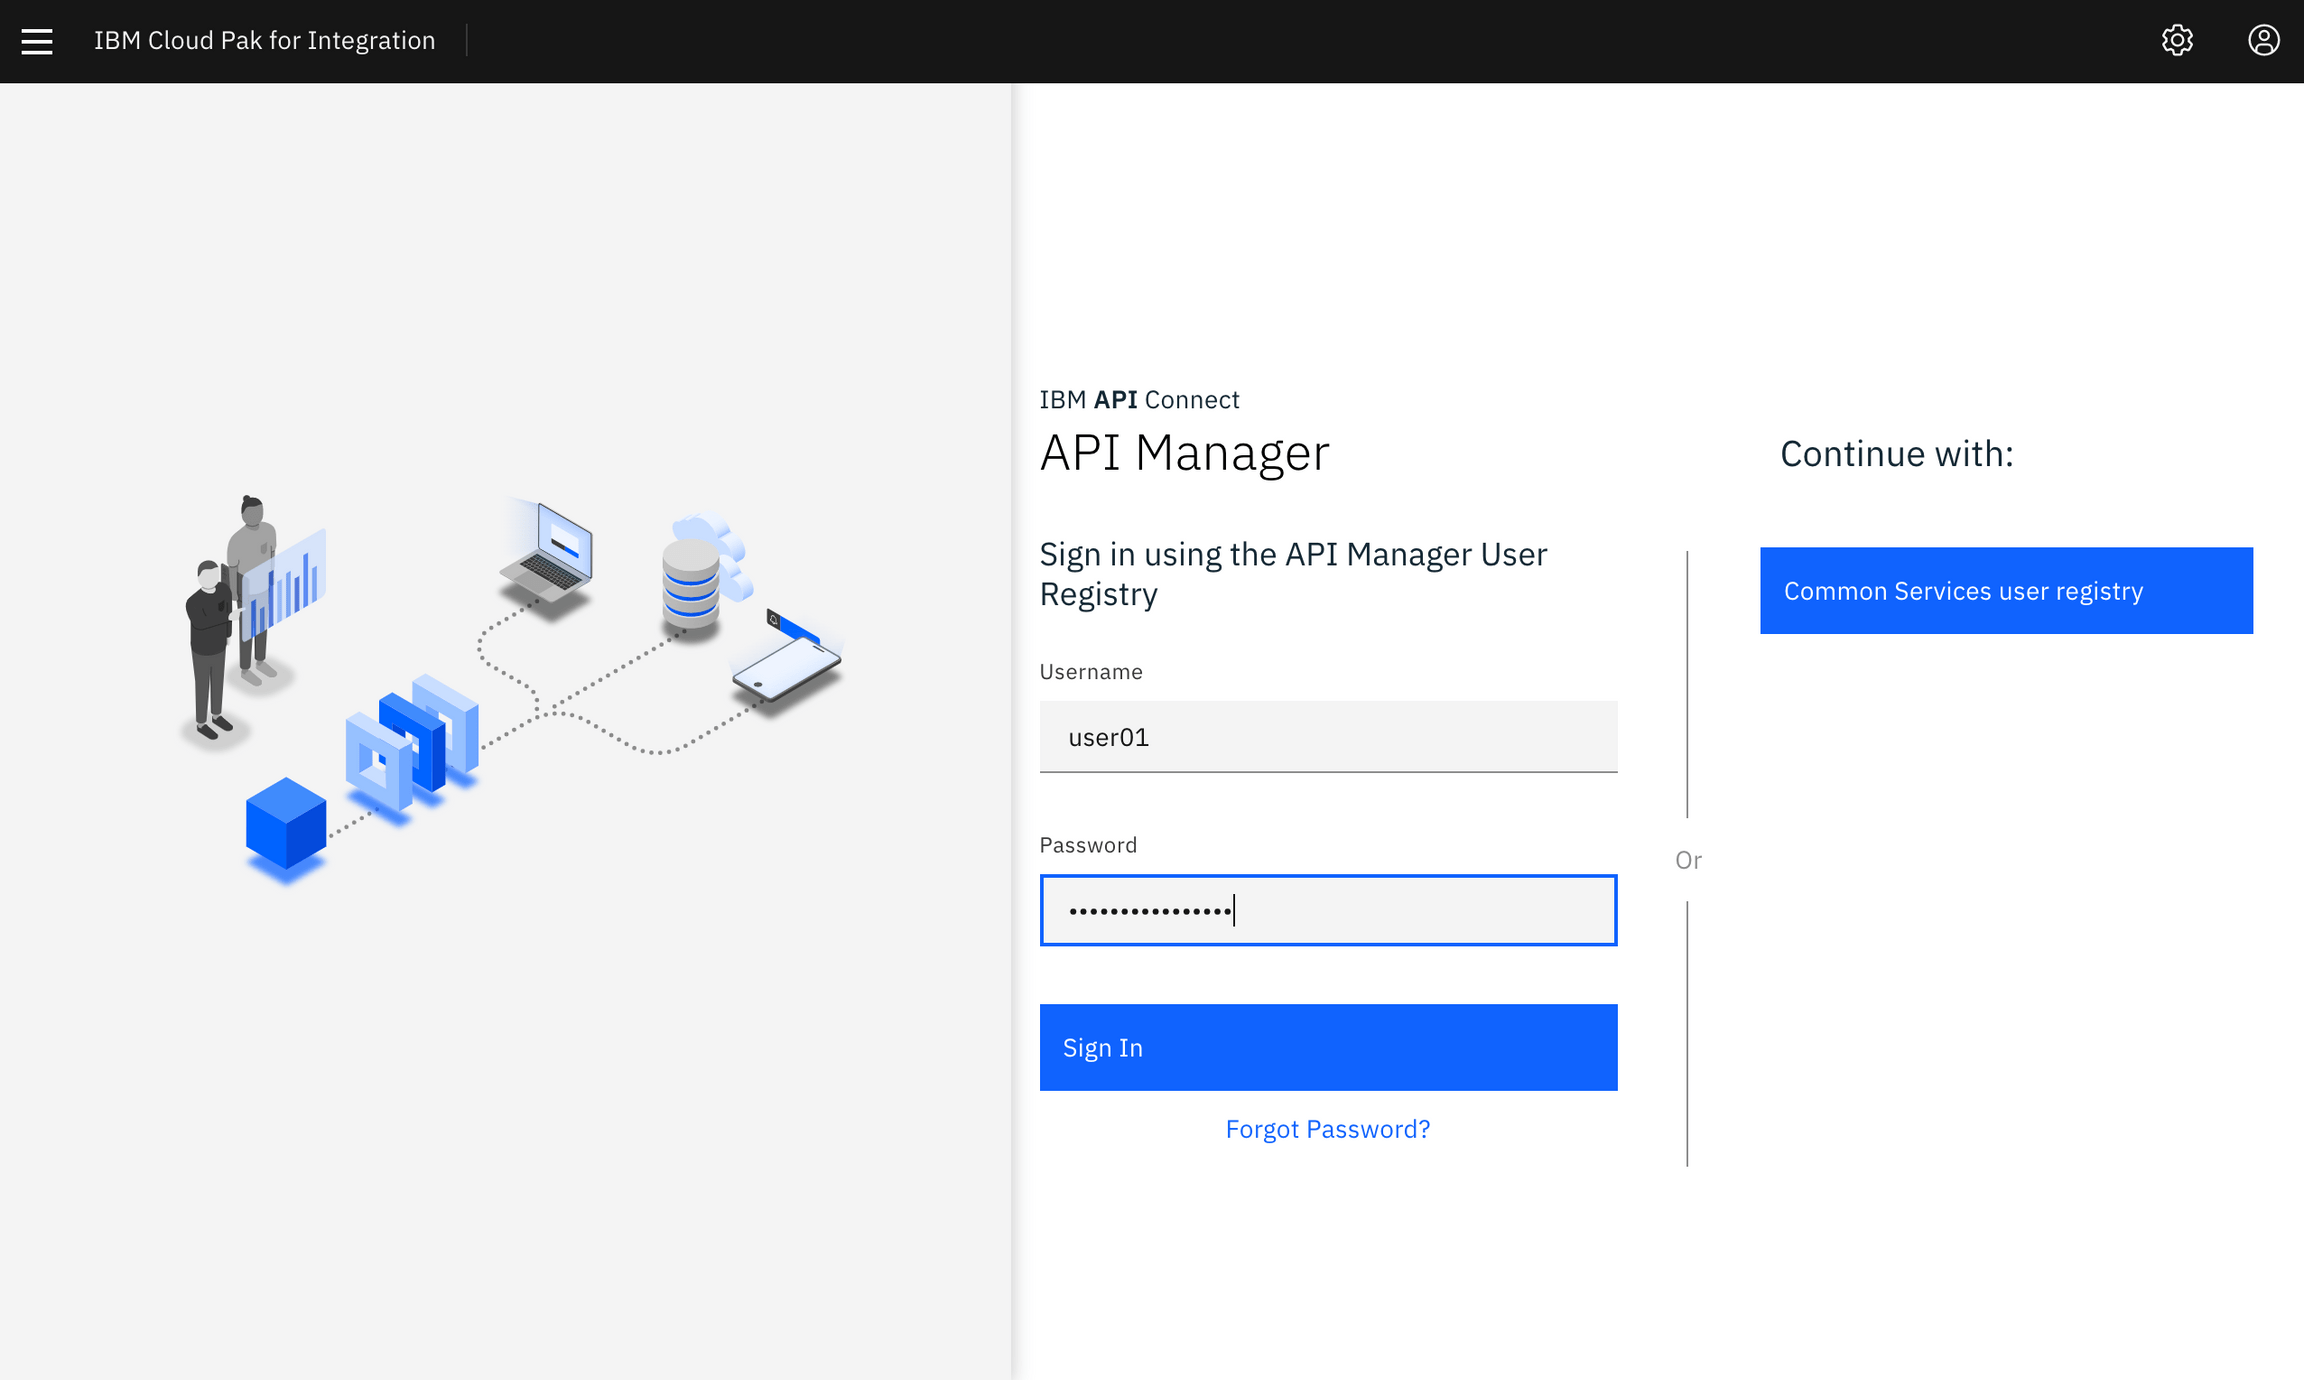Click the Or divider text
This screenshot has width=2304, height=1380.
pyautogui.click(x=1688, y=859)
